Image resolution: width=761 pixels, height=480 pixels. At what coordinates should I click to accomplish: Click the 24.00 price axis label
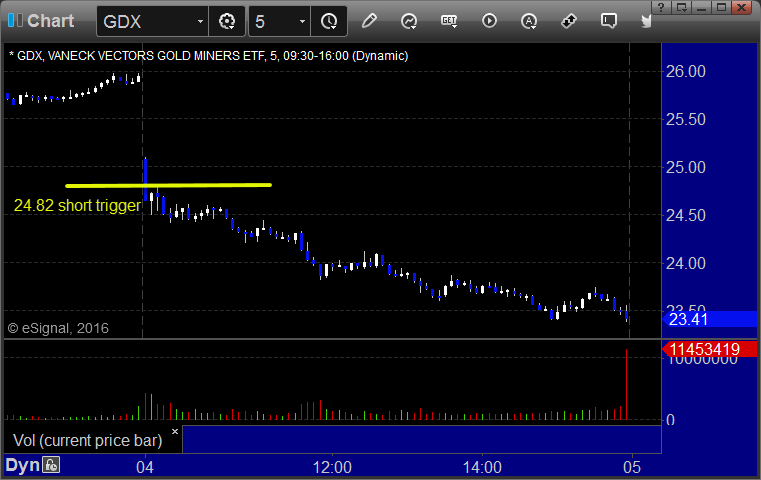pyautogui.click(x=686, y=264)
